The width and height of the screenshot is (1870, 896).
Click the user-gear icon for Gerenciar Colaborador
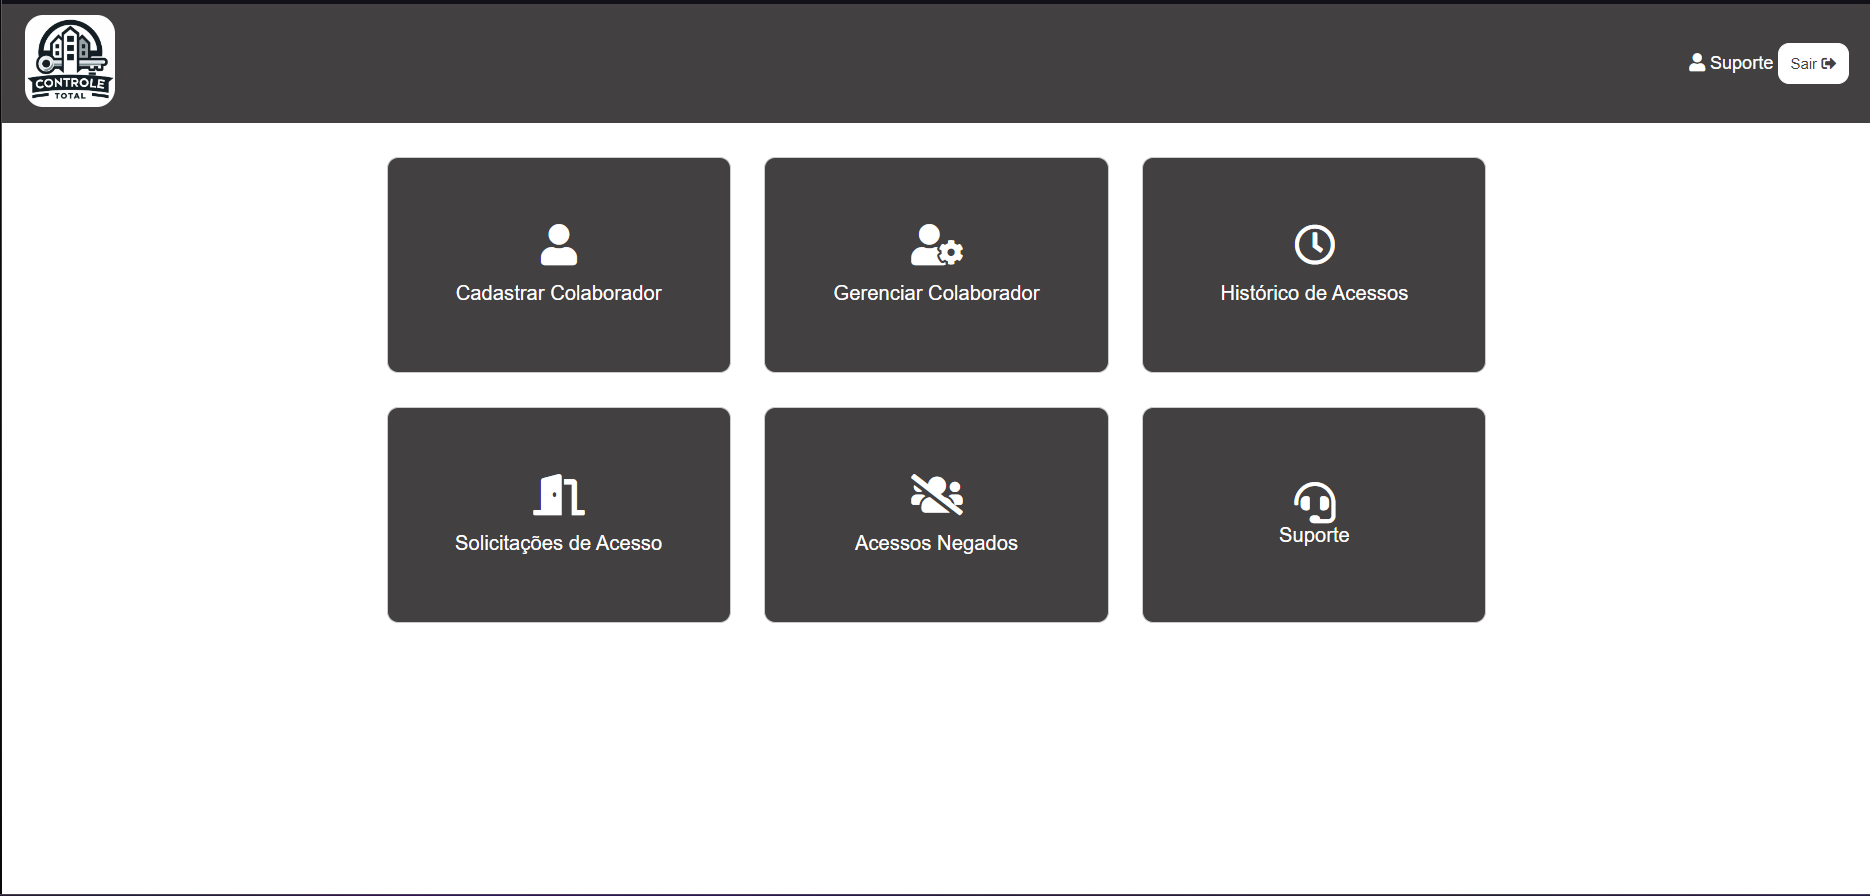pos(936,245)
